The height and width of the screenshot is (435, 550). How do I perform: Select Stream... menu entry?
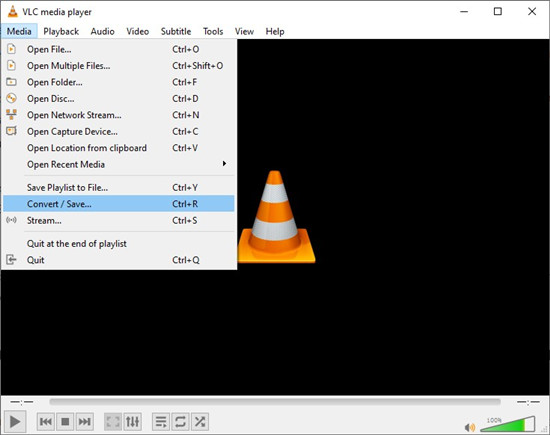119,220
